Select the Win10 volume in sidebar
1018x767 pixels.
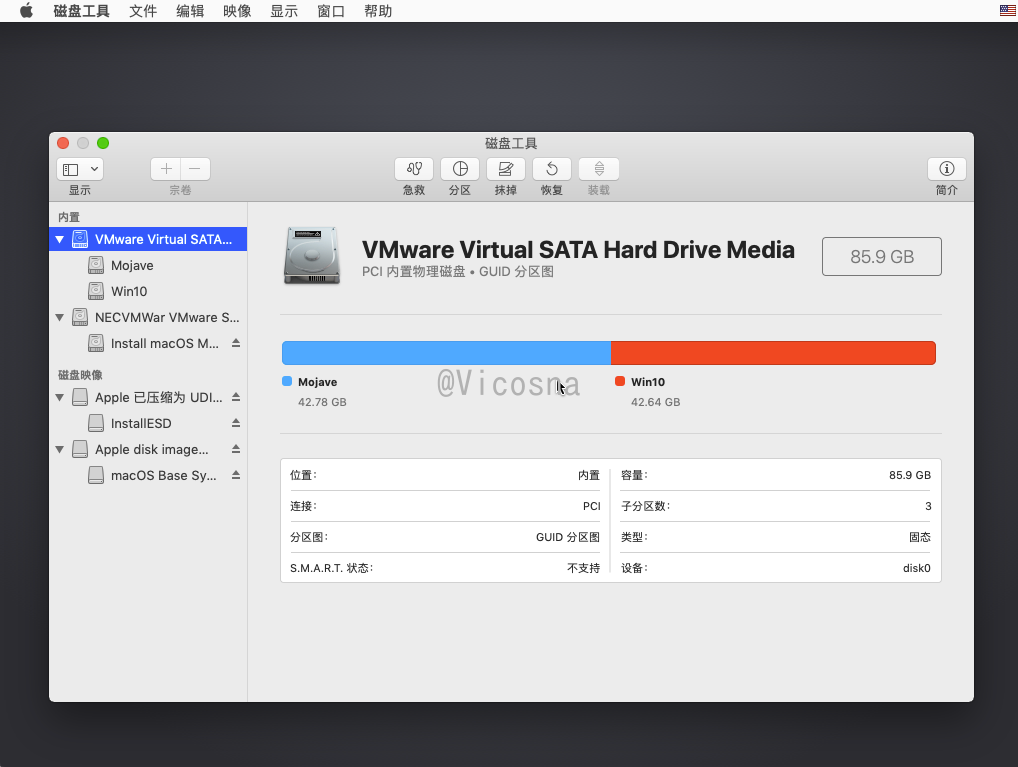148,291
